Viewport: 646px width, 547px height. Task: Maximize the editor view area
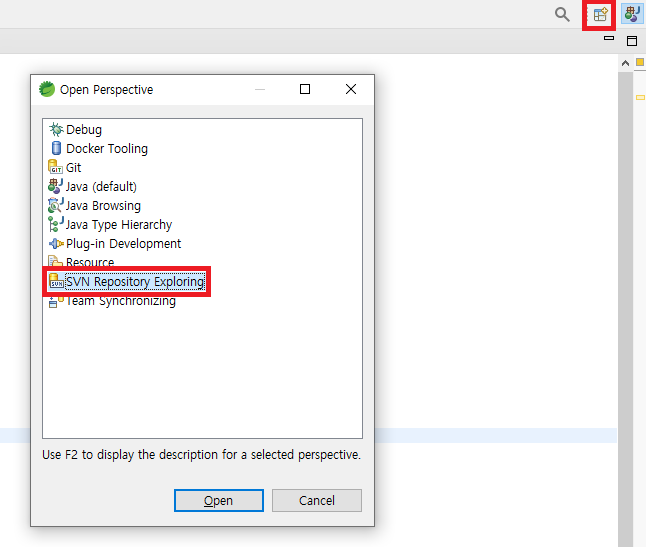632,41
